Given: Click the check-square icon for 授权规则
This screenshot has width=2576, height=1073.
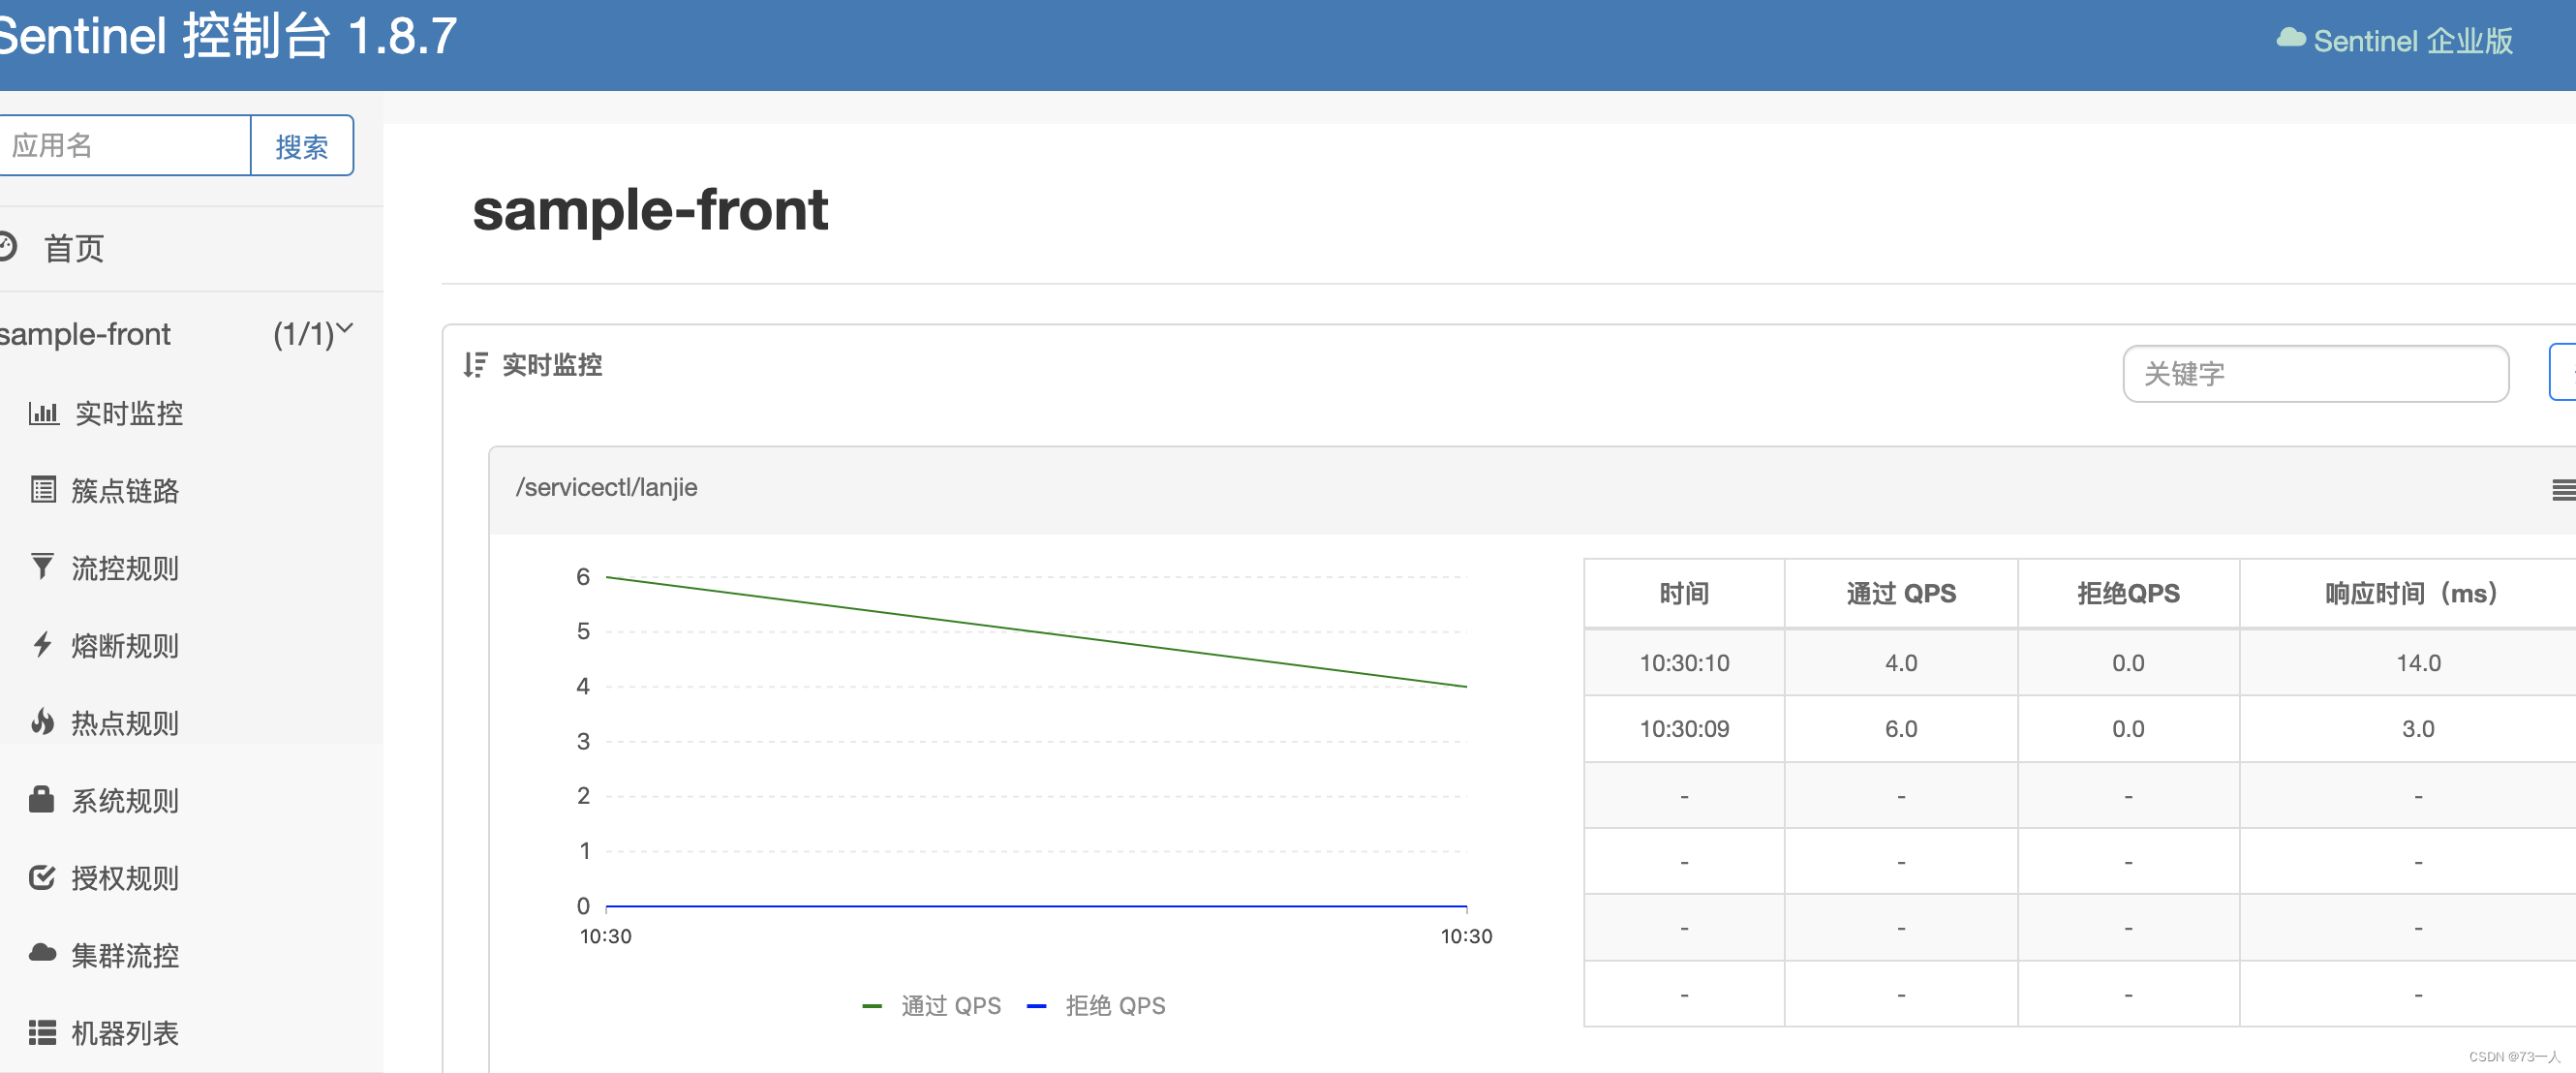Looking at the screenshot, I should 42,877.
